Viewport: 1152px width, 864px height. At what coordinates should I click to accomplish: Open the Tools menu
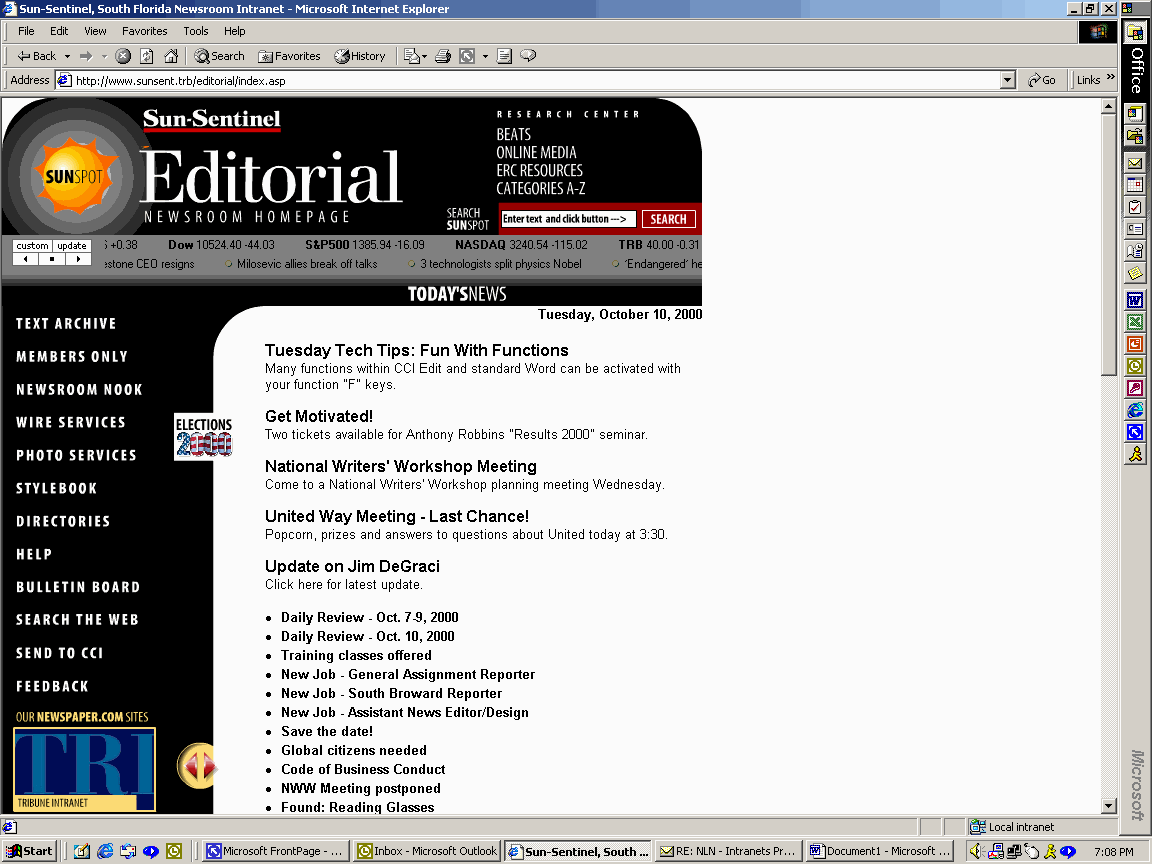195,31
